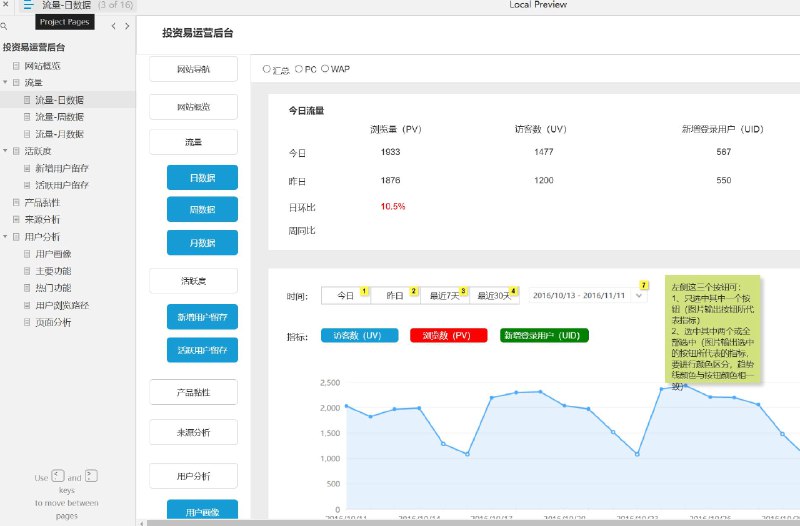Click the green sticky note annotation

(712, 329)
